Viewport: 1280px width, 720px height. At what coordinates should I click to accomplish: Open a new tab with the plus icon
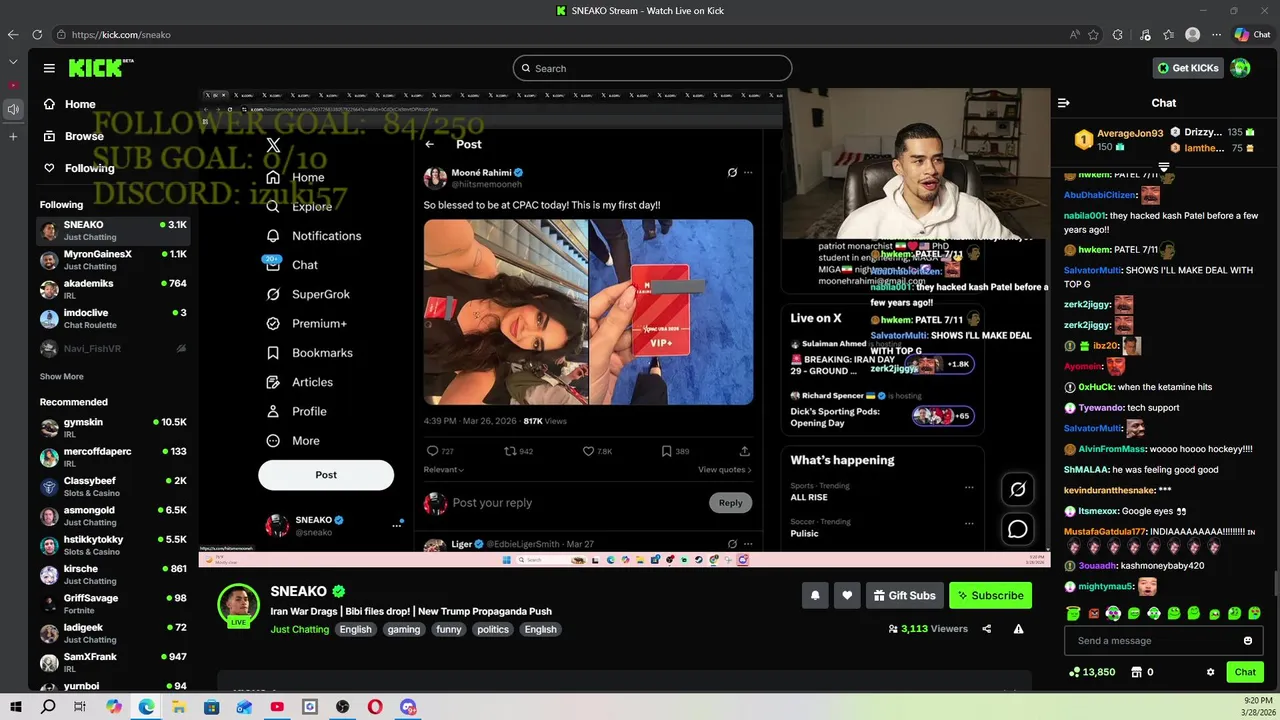(13, 136)
